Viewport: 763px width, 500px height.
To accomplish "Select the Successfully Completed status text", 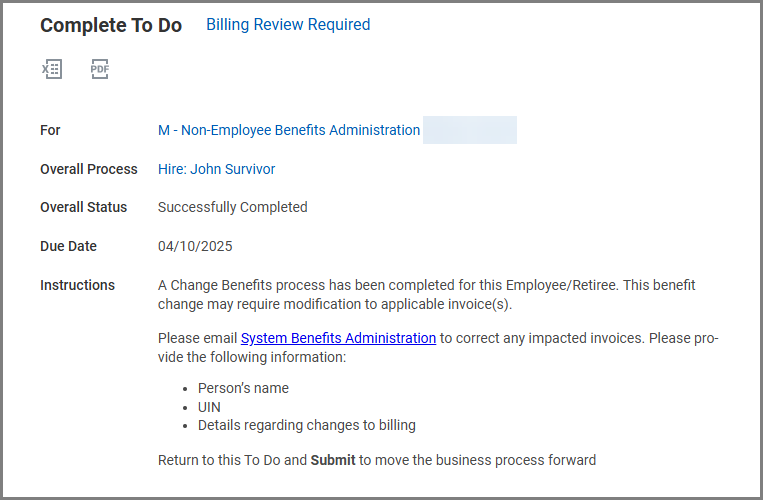I will [x=233, y=207].
